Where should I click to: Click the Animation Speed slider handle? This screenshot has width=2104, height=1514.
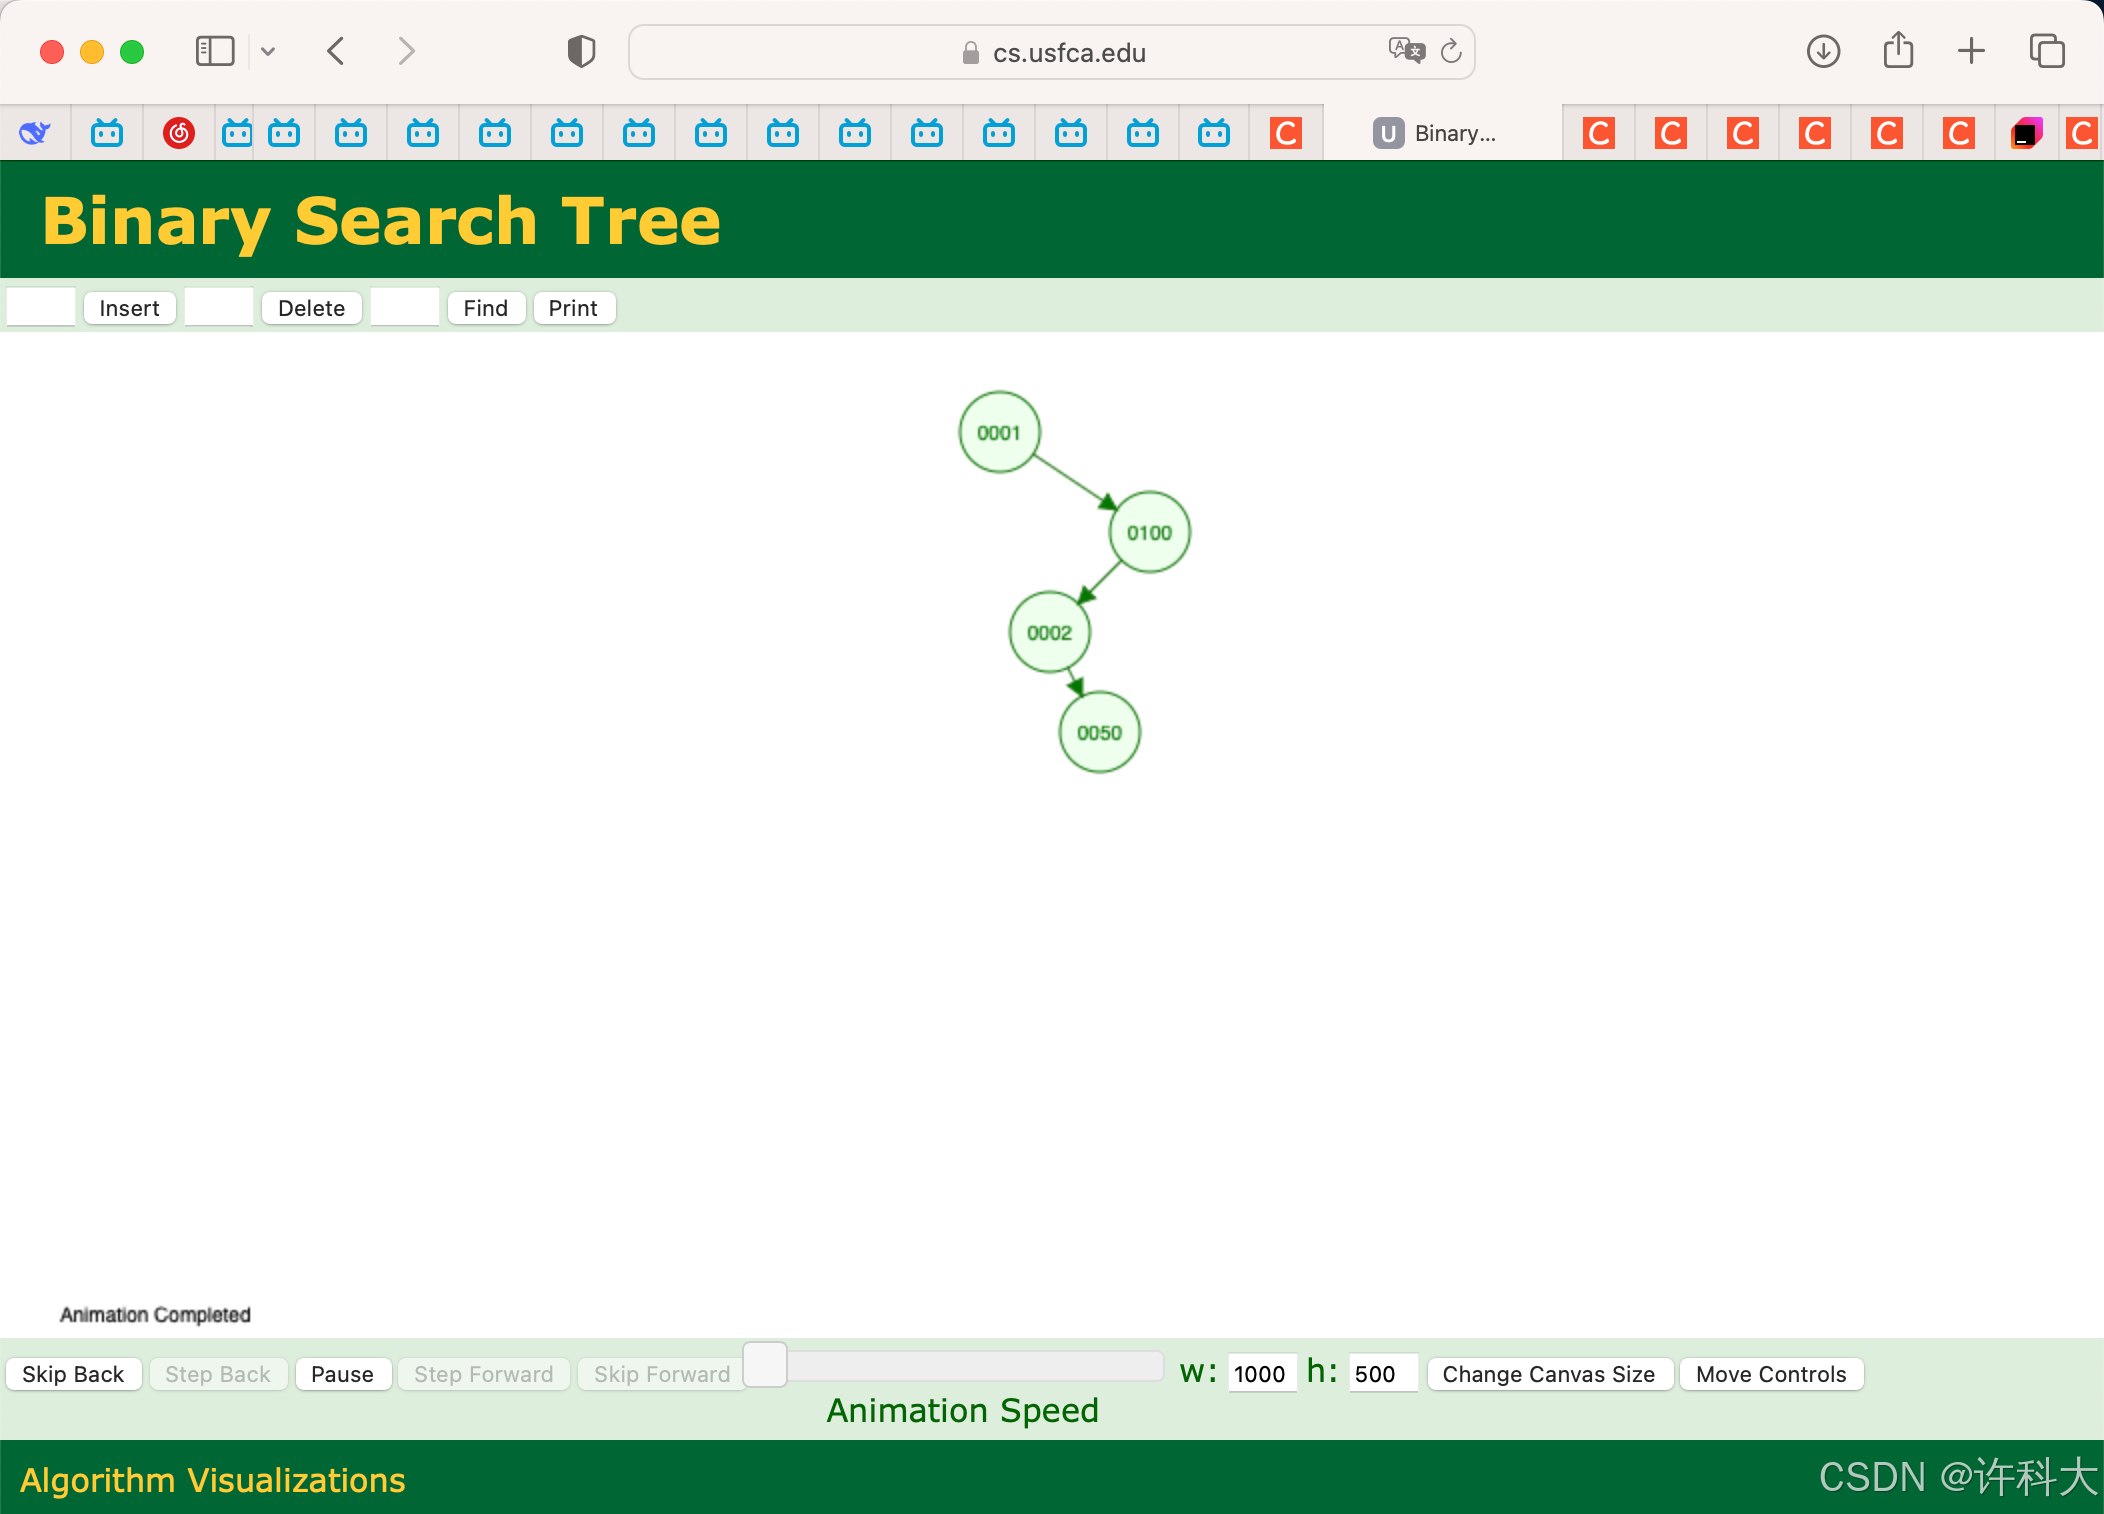tap(765, 1365)
